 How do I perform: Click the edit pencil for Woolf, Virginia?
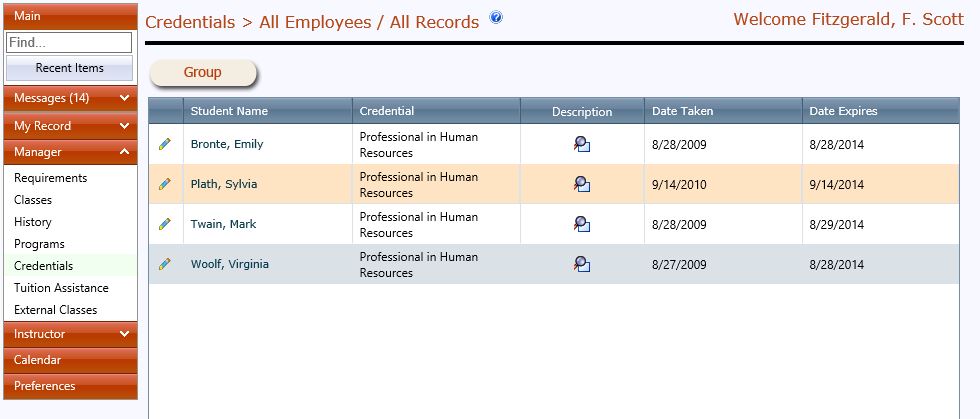coord(165,264)
